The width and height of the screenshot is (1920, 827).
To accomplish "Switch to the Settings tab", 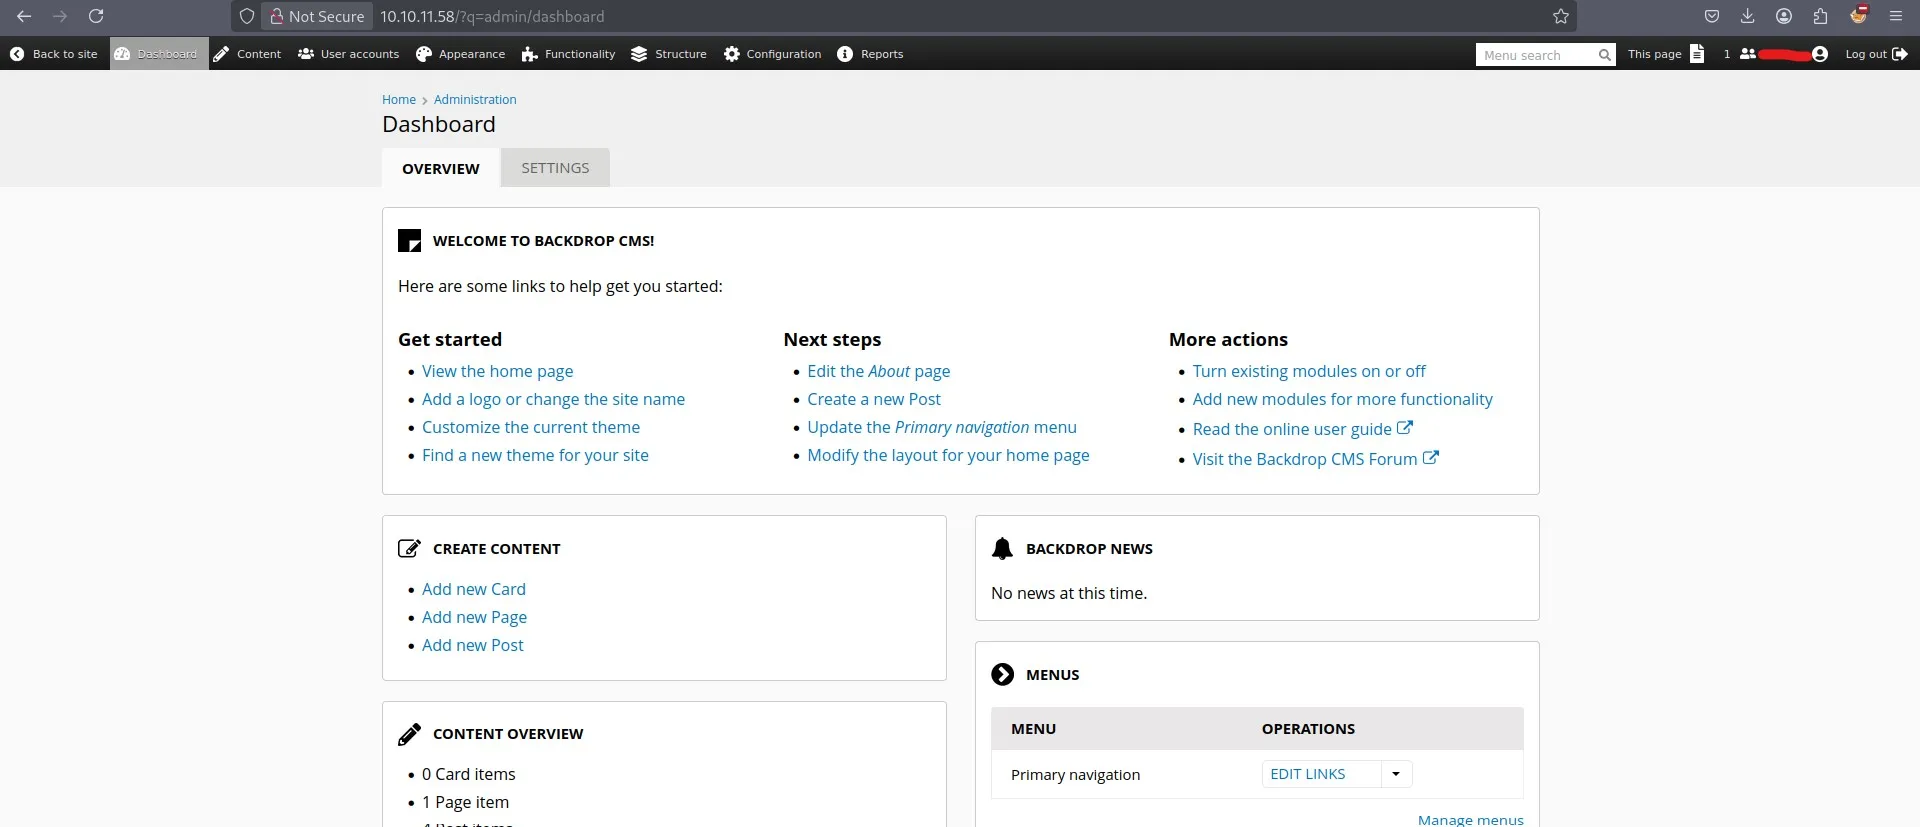I will point(555,168).
